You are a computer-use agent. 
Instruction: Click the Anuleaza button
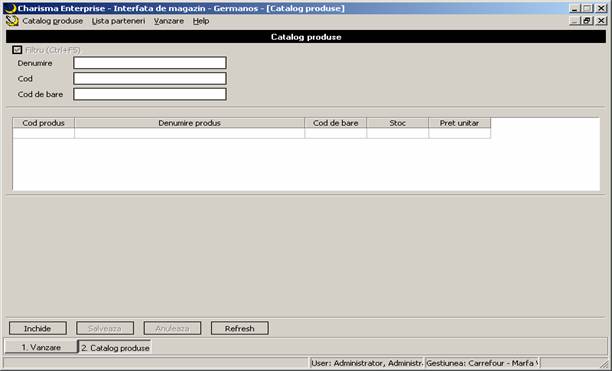pos(173,328)
